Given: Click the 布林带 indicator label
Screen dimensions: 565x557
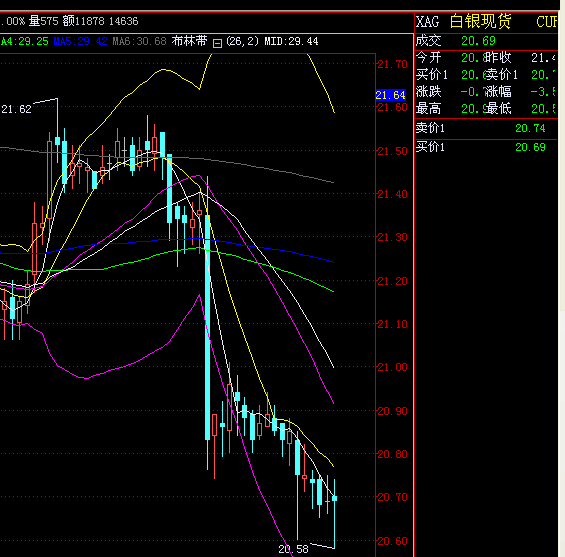Looking at the screenshot, I should click(x=190, y=41).
